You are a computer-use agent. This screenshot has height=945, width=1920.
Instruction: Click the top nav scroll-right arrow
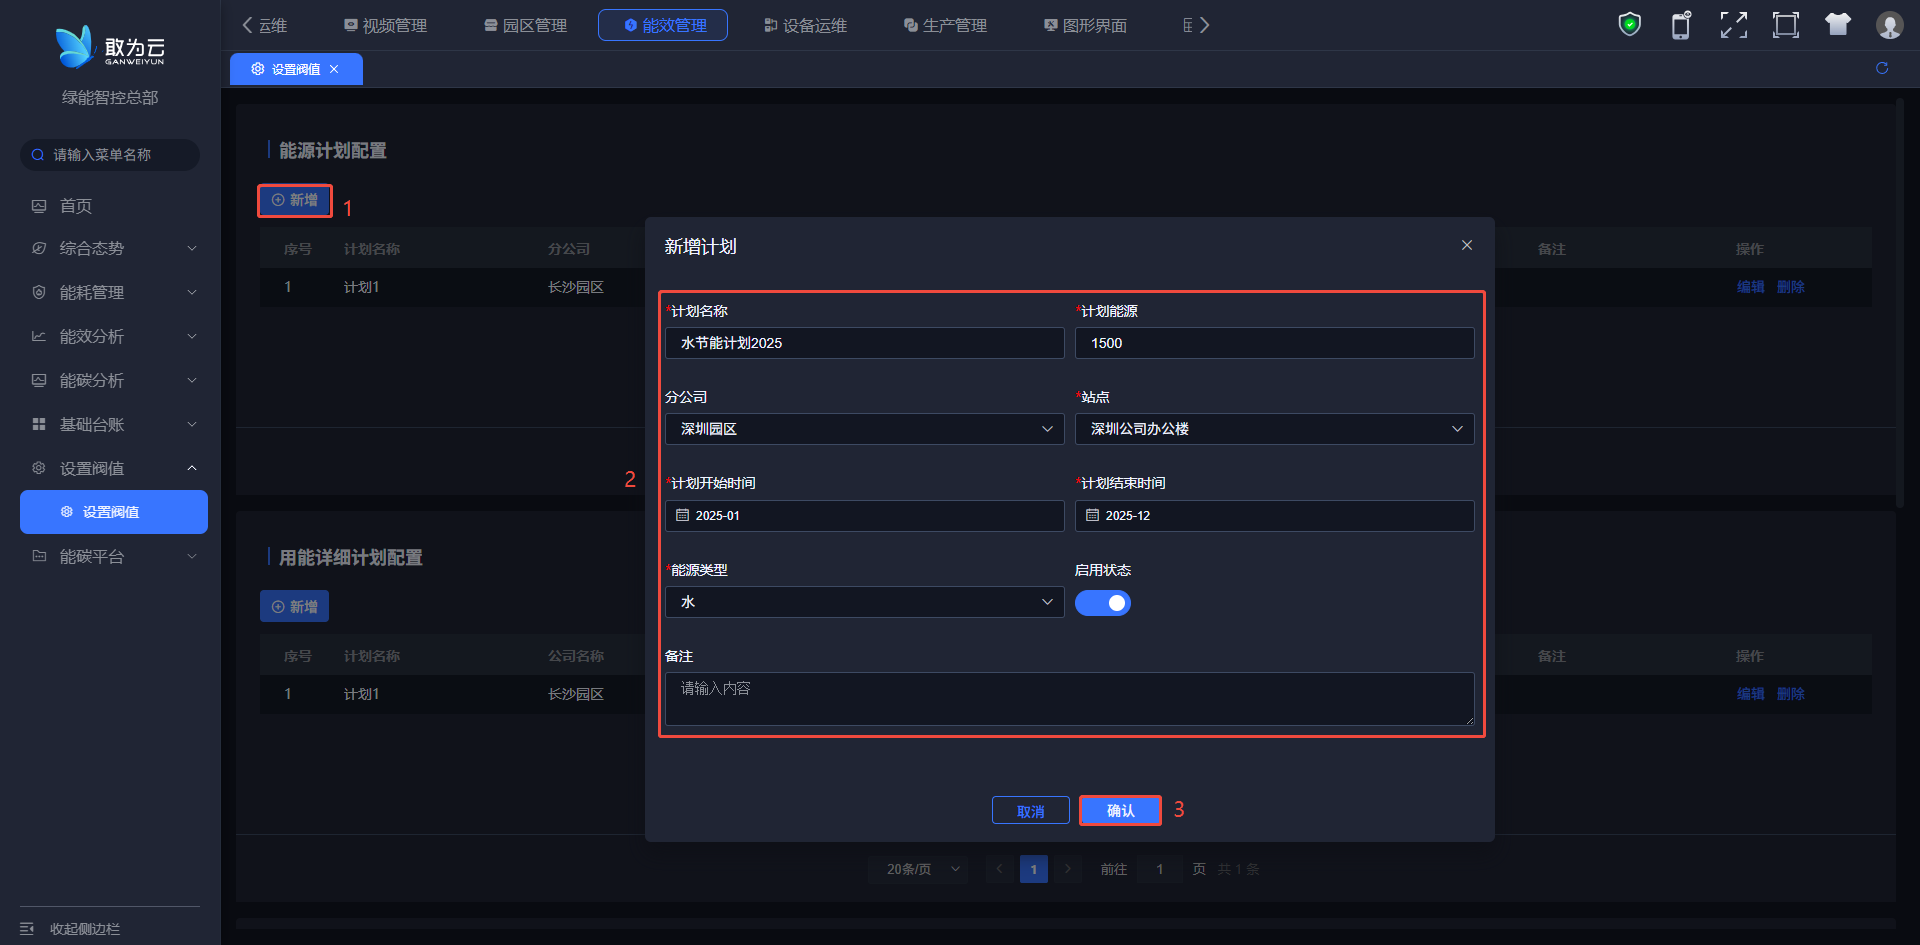tap(1205, 25)
